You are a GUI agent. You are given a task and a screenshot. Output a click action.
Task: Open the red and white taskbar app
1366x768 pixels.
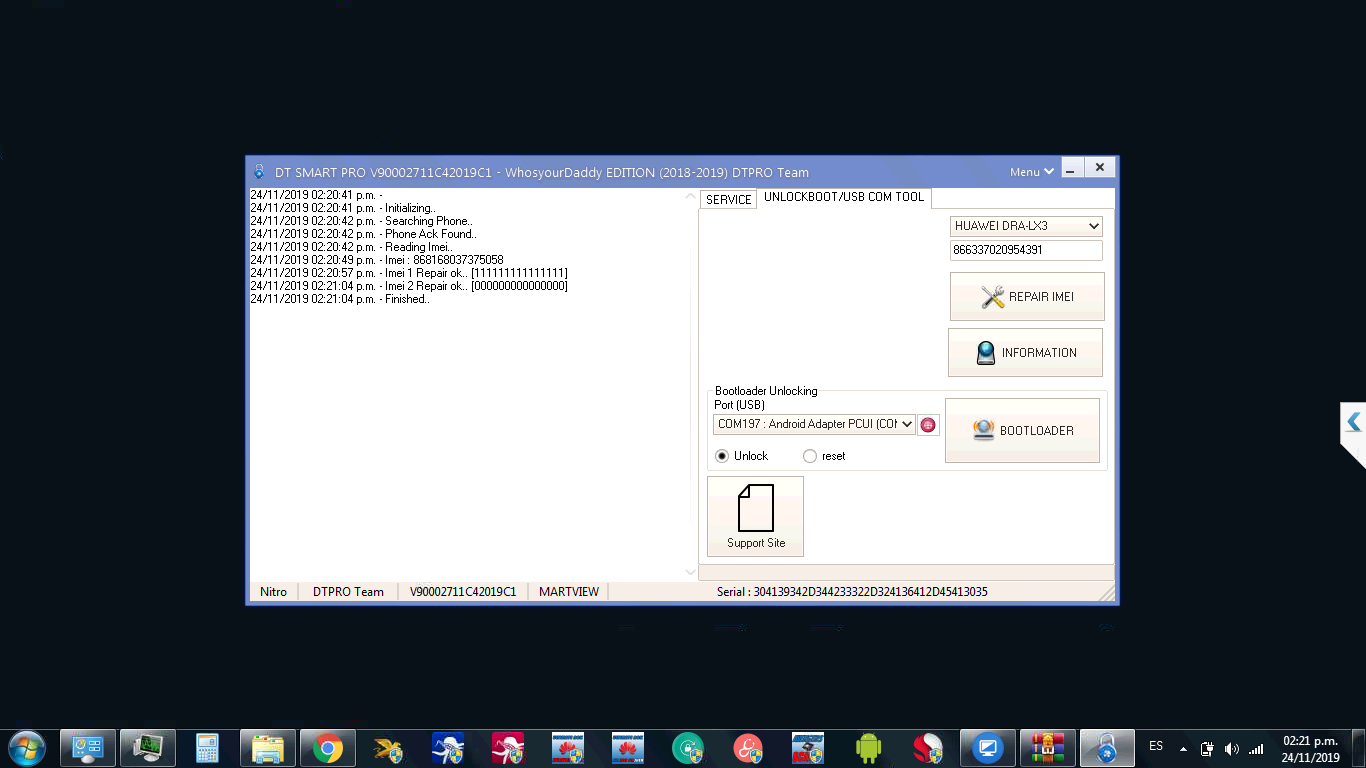tap(928, 748)
